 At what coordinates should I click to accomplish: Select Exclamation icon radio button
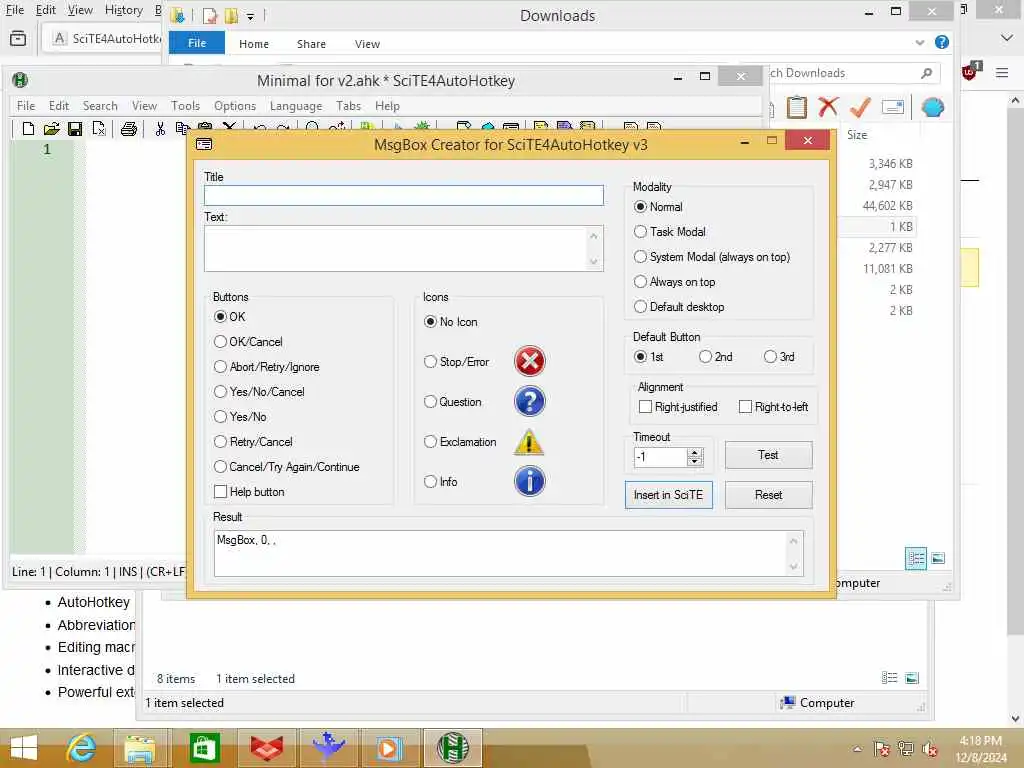pos(430,442)
